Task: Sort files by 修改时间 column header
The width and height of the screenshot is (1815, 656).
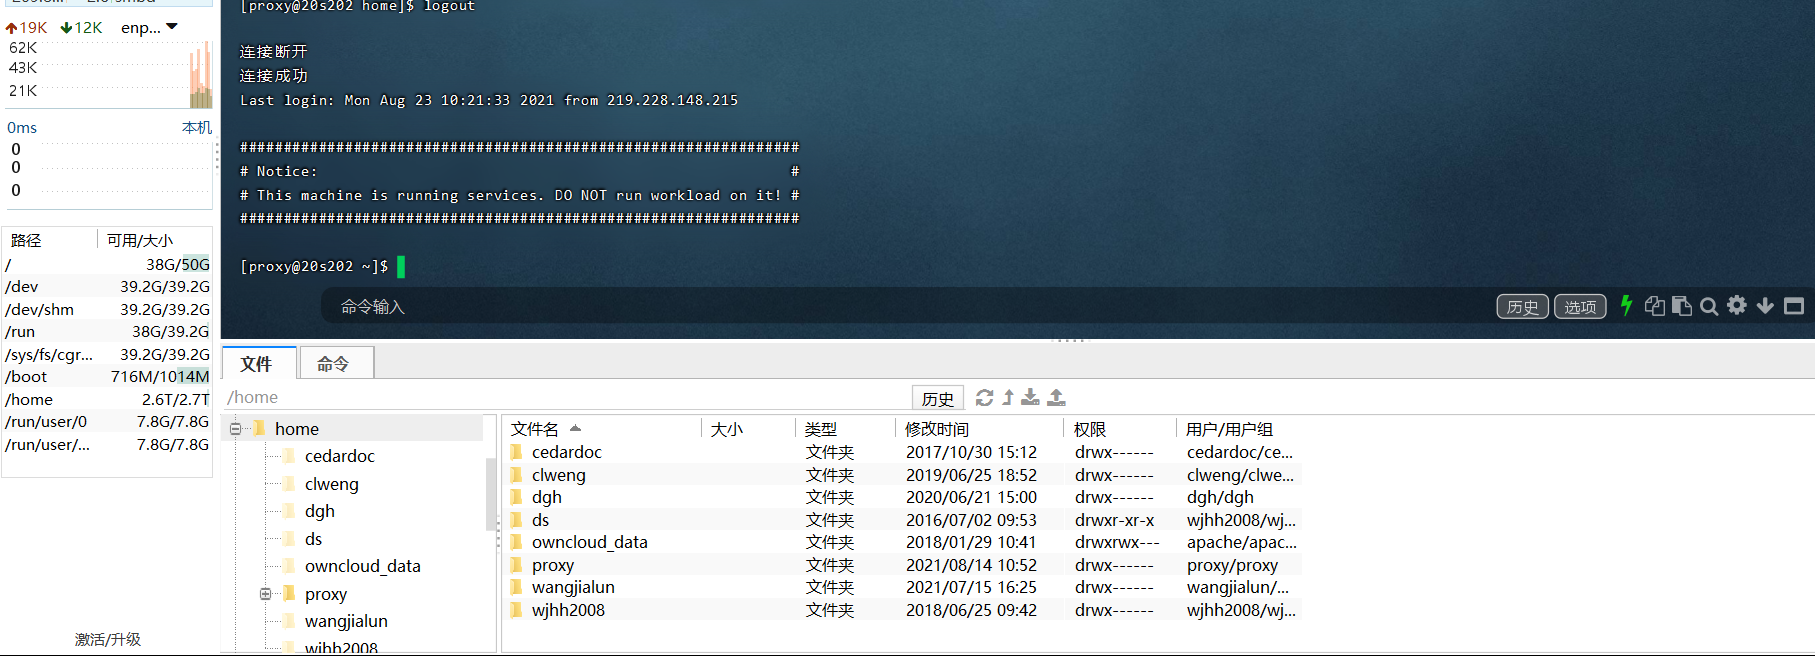Action: tap(937, 429)
